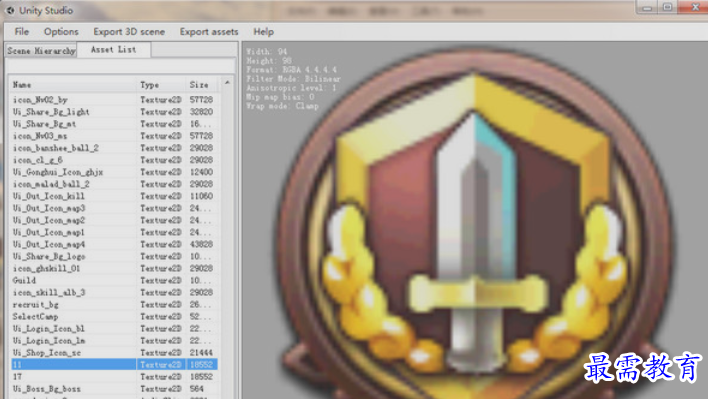
Task: Select the Ui_Share_Bg_logo asset row
Action: click(114, 256)
